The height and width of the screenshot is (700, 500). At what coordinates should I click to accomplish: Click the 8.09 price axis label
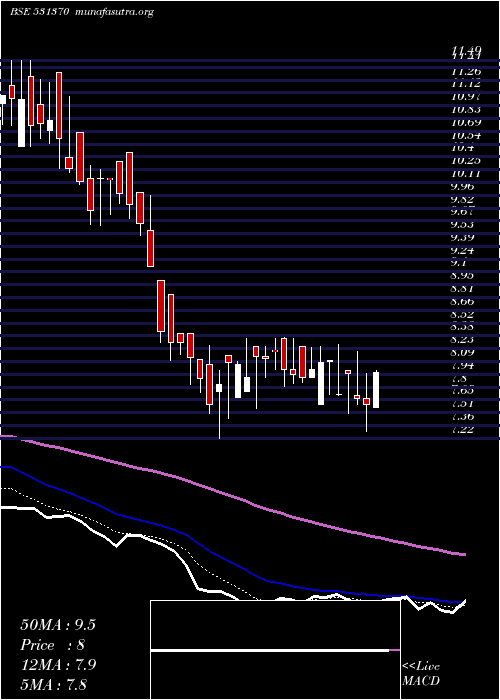click(x=463, y=353)
